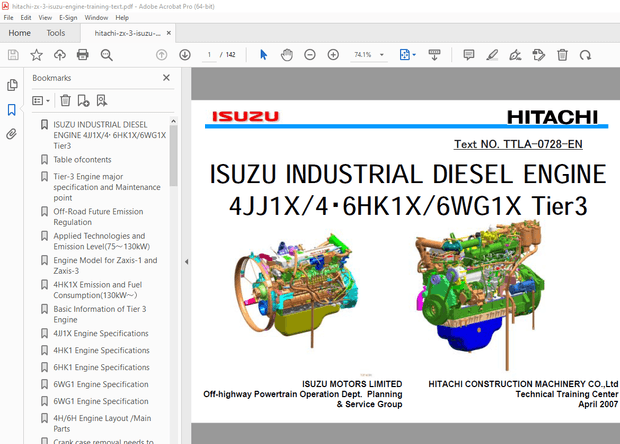Click the scrolling mode toolbar icon
Viewport: 620px width, 444px height.
click(x=434, y=55)
